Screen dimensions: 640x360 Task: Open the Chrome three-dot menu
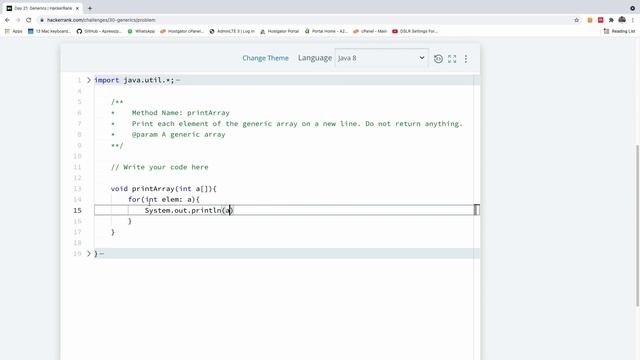[633, 20]
